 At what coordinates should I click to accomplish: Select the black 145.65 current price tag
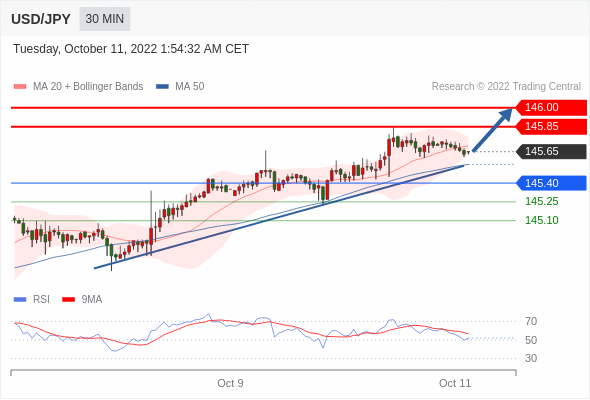(551, 152)
